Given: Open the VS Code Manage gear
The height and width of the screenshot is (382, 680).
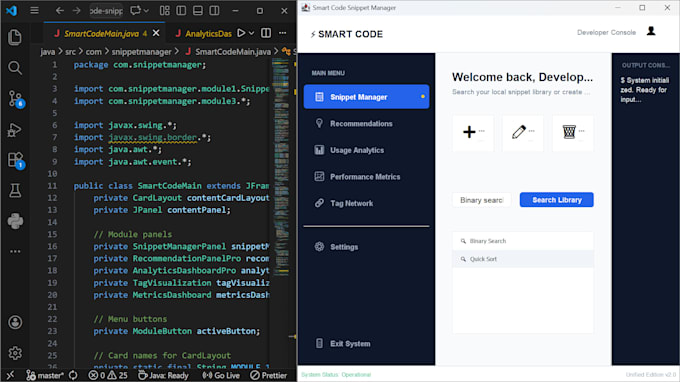Looking at the screenshot, I should tap(15, 353).
